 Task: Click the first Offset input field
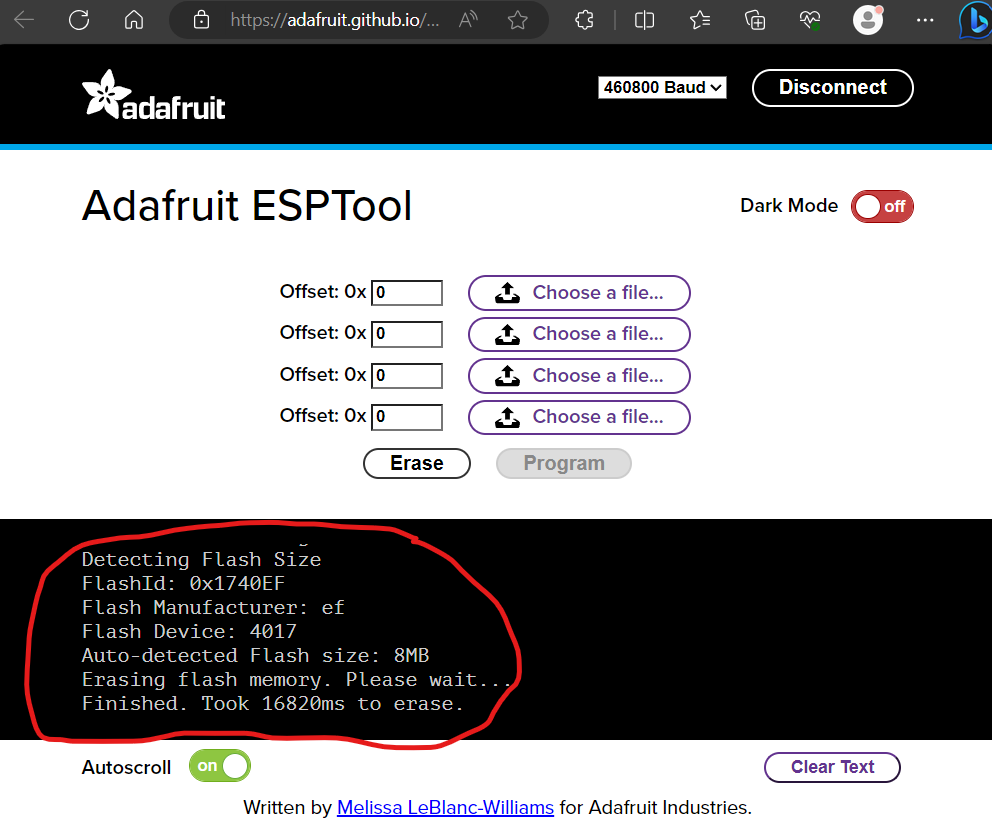pyautogui.click(x=407, y=293)
